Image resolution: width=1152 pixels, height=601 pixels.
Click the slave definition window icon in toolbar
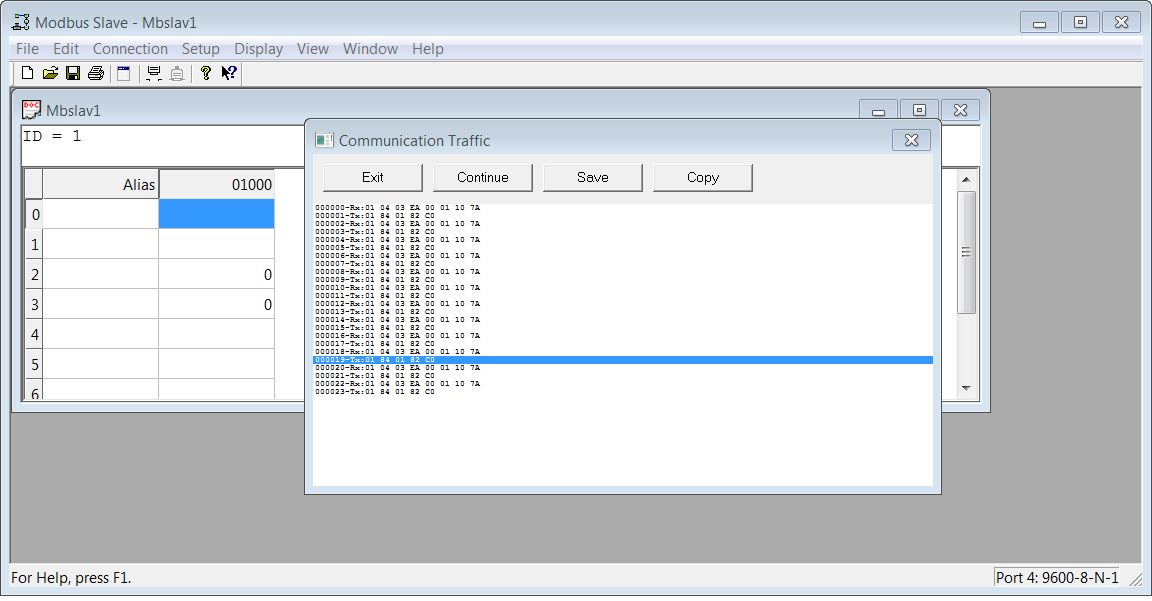click(123, 73)
